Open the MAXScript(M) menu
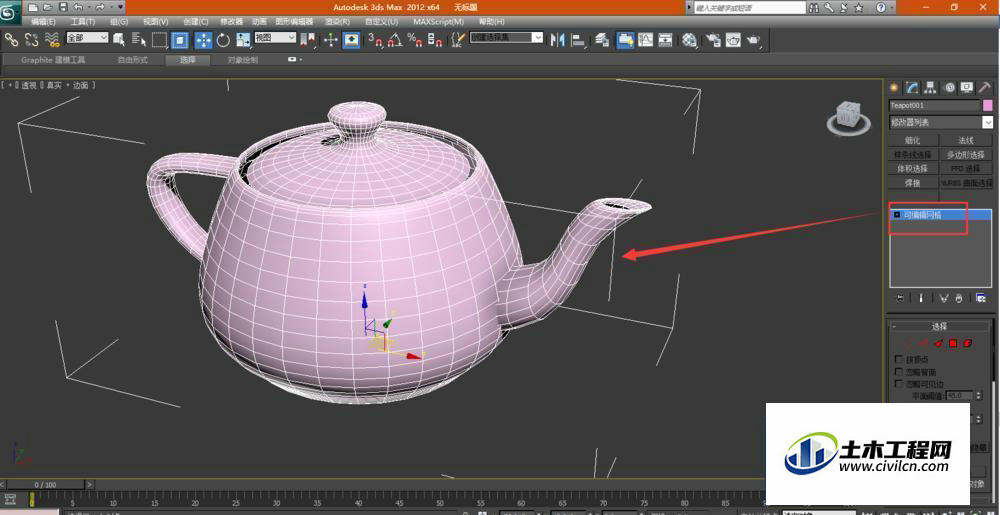This screenshot has height=515, width=1000. pyautogui.click(x=438, y=22)
